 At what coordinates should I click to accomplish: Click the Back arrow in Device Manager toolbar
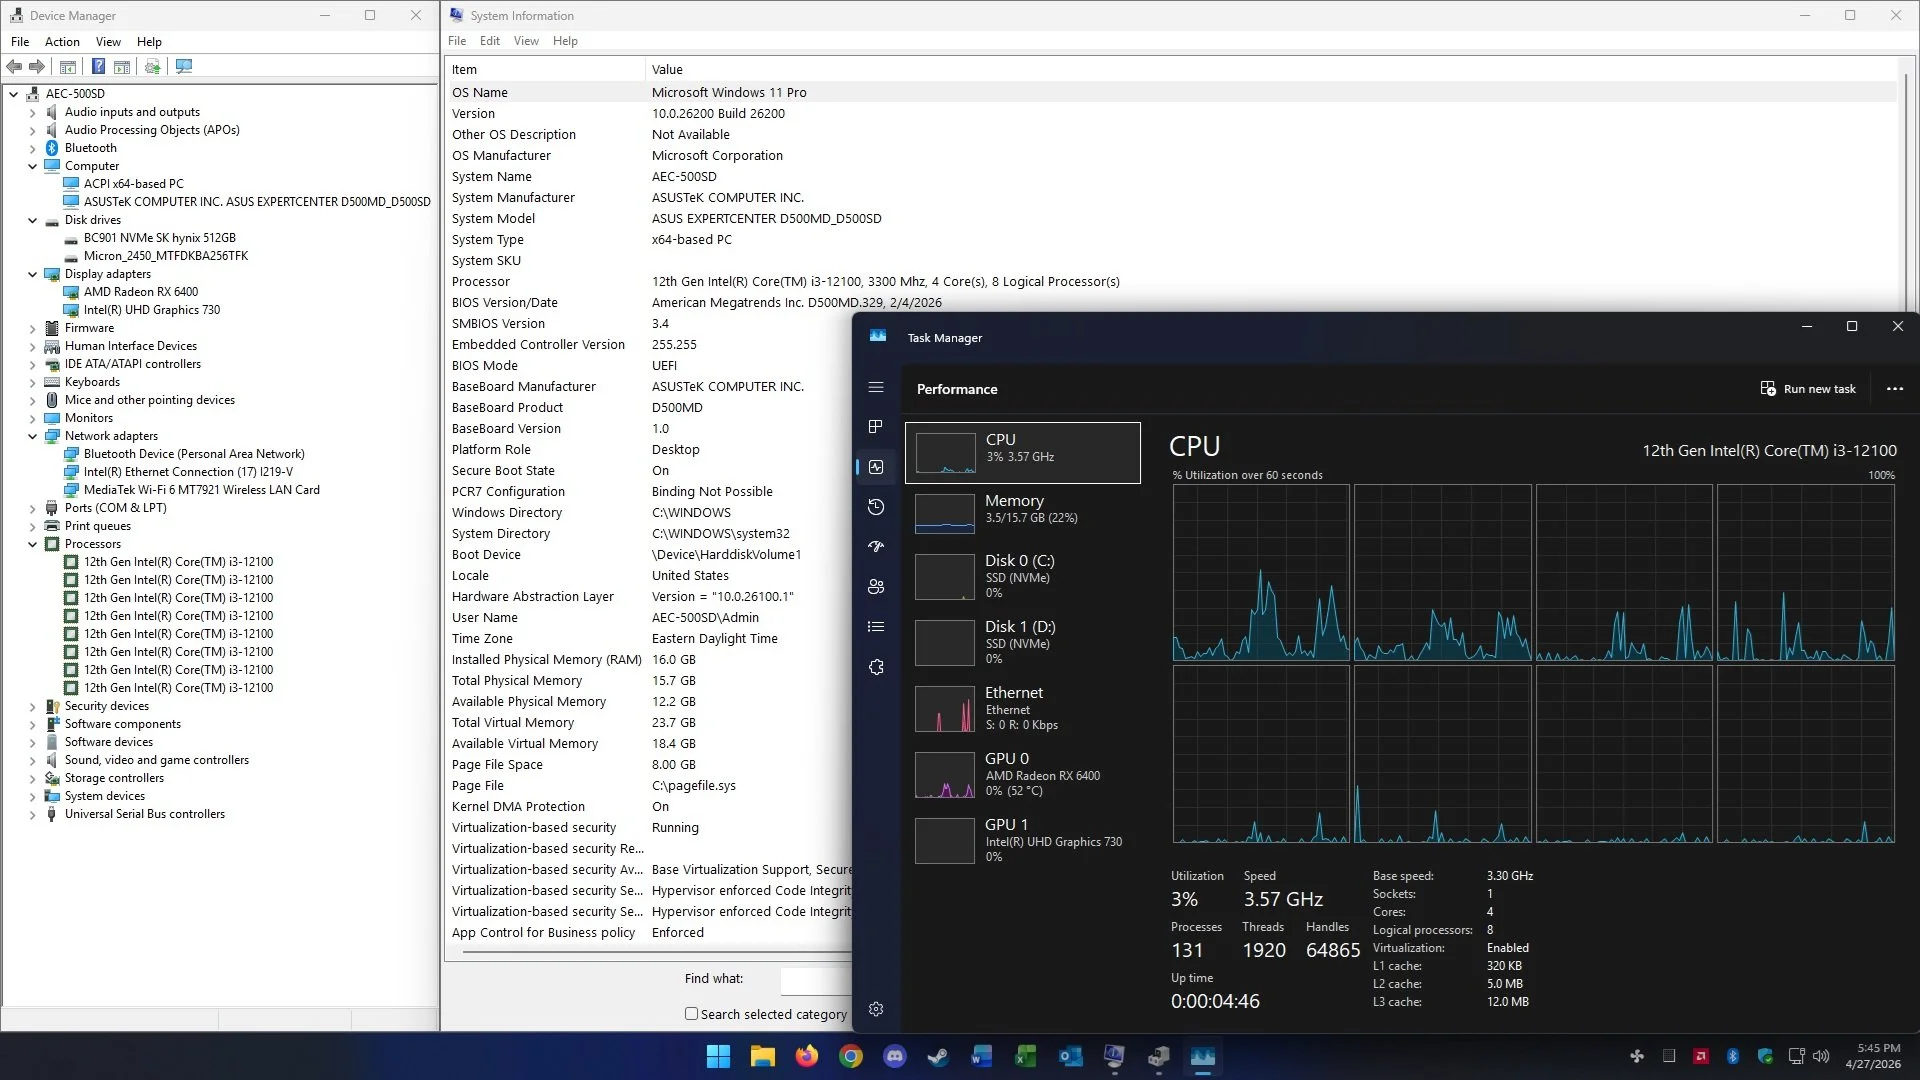[x=14, y=67]
